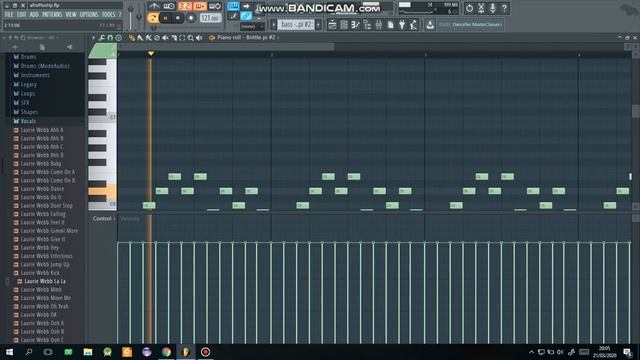Screen dimensions: 640x360
Task: Open the PATTERNS menu
Action: click(x=52, y=15)
